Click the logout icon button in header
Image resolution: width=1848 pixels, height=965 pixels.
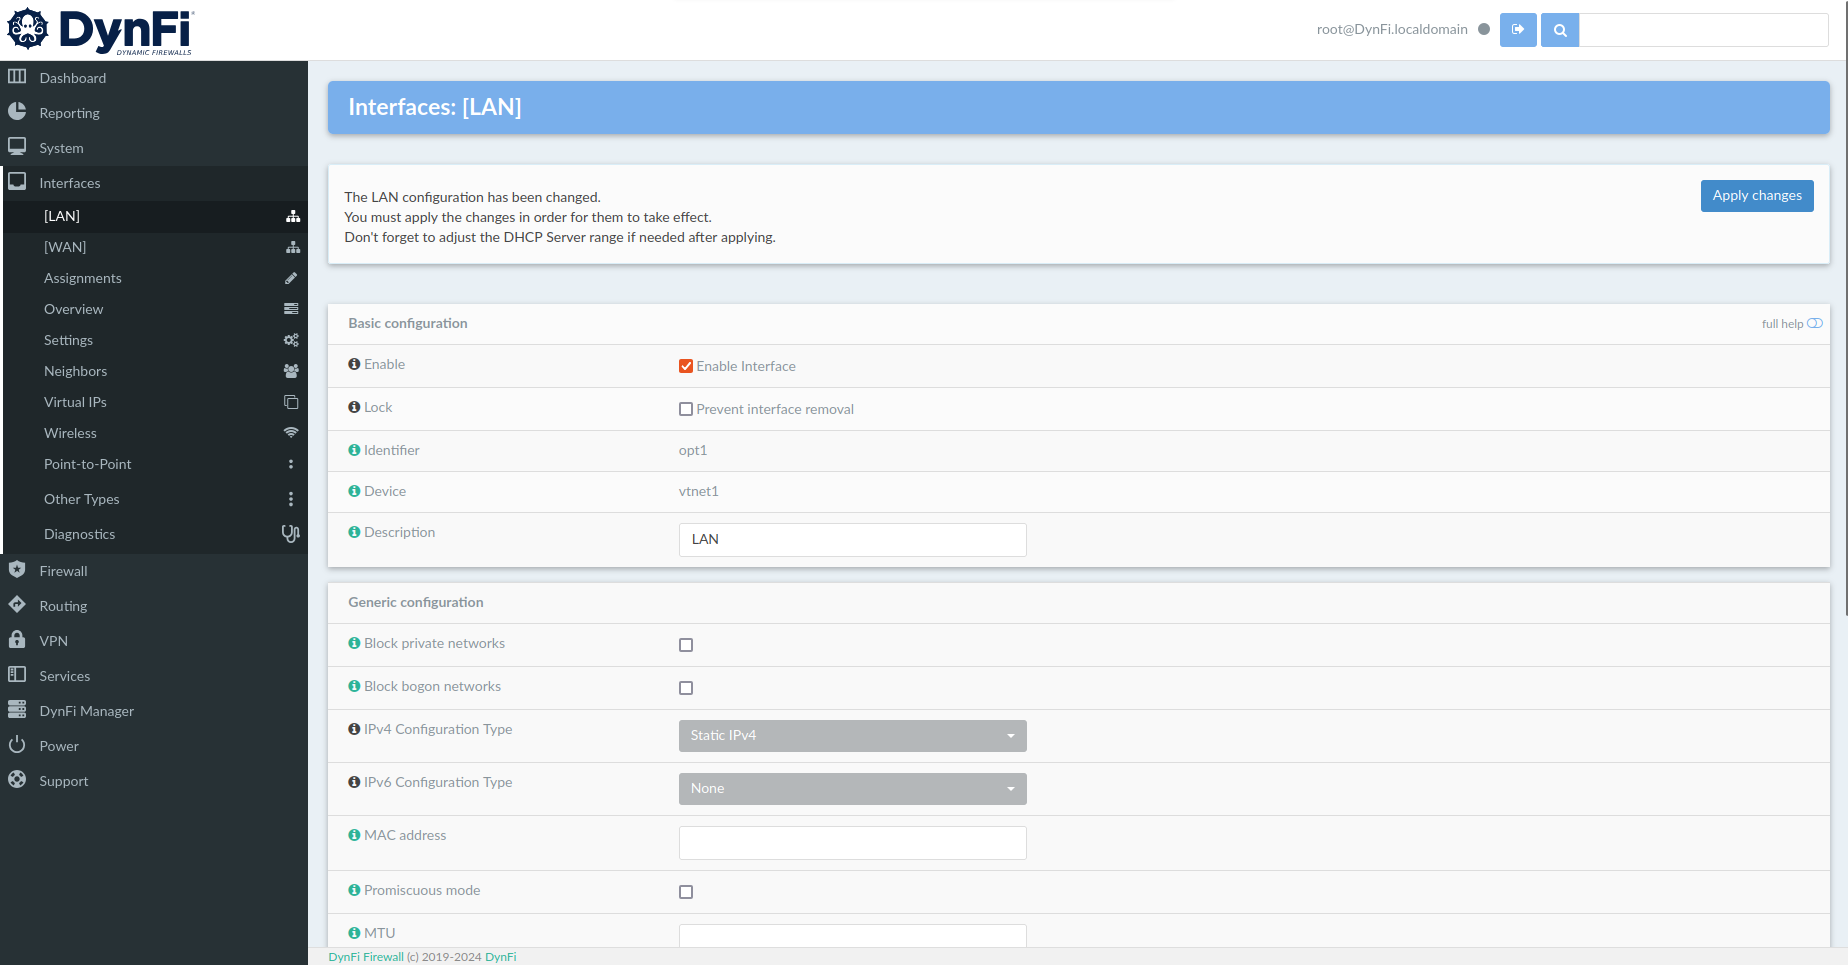click(1517, 30)
